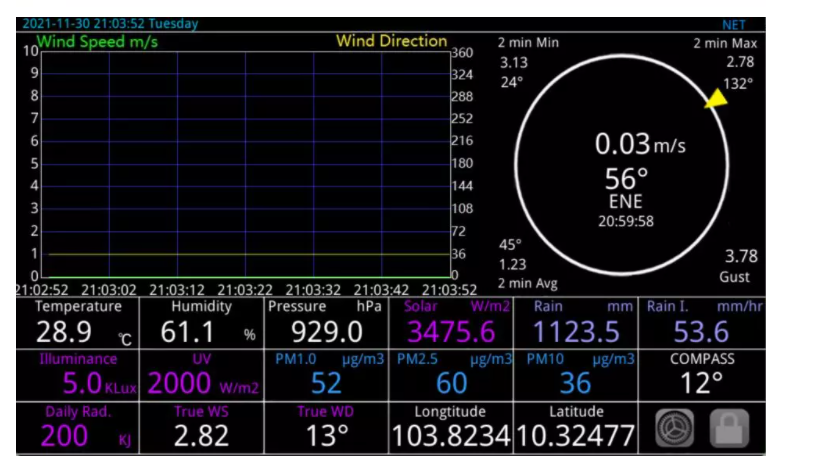Select the Daily Rad. tile
Viewport: 821px width, 468px height.
[x=78, y=427]
